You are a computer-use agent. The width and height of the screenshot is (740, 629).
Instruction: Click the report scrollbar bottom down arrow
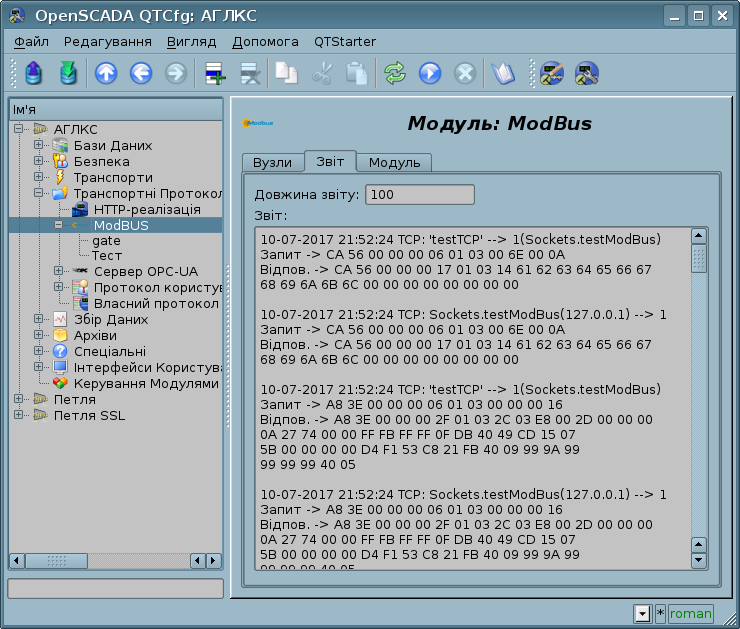pos(698,561)
